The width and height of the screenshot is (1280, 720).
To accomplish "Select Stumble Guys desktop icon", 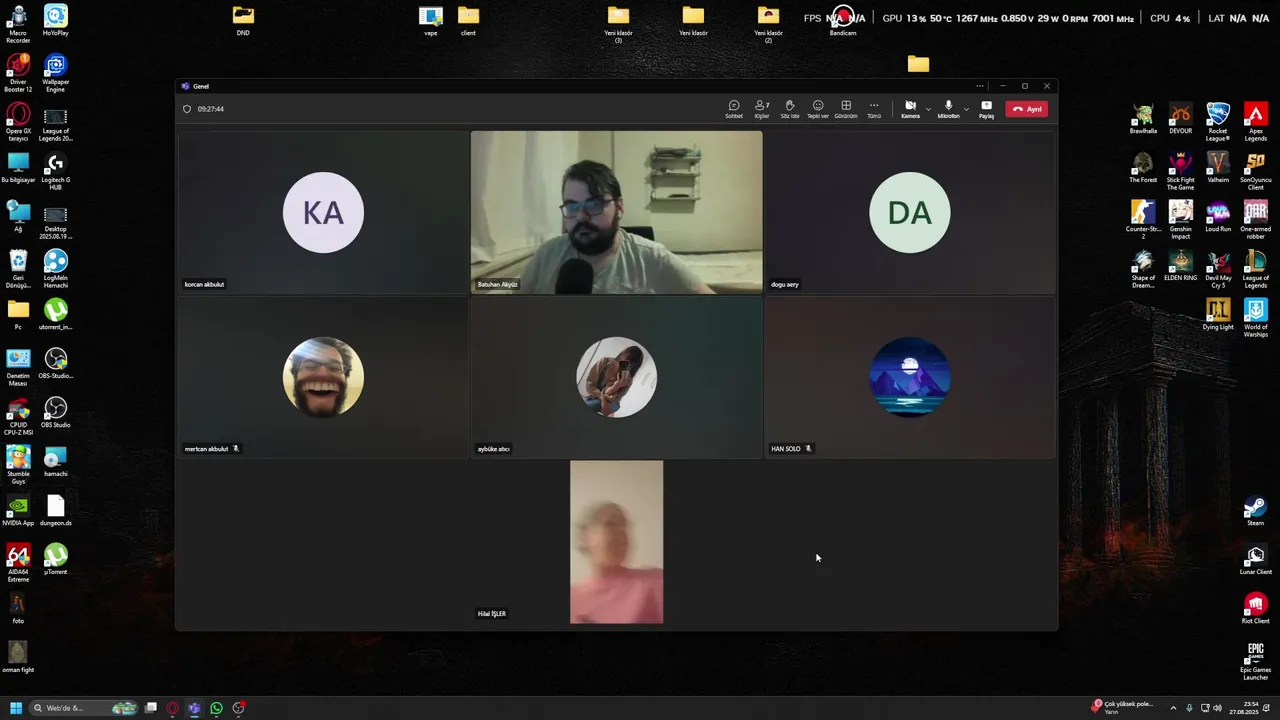I will coord(18,465).
